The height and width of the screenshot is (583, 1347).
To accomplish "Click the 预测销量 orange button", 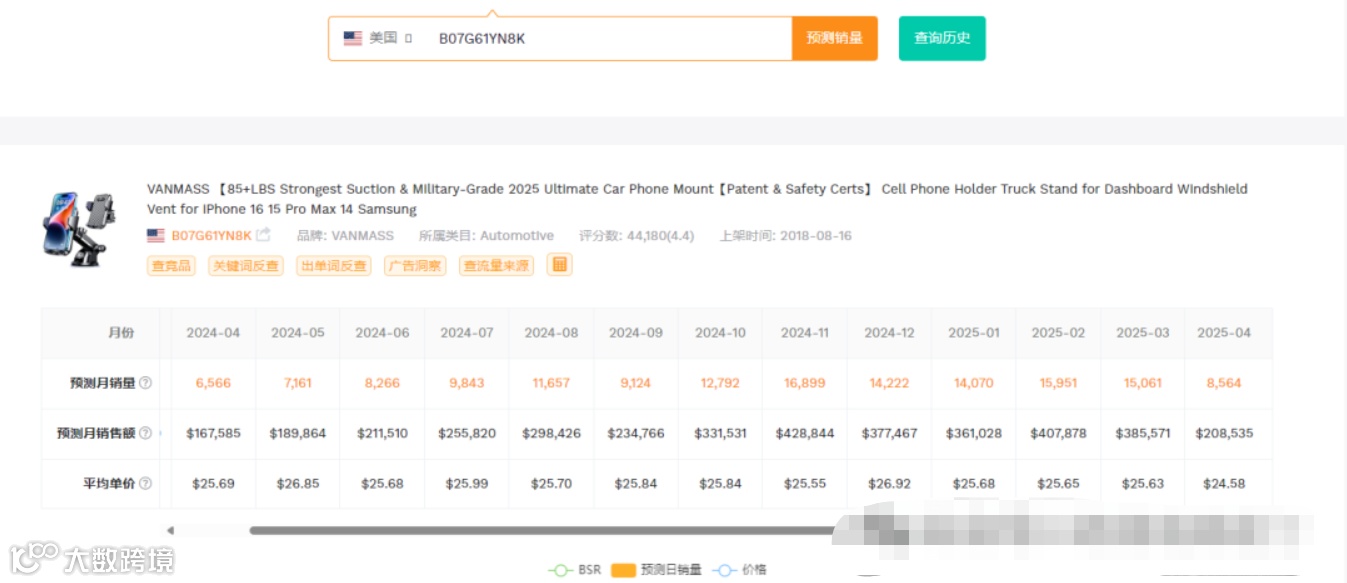I will (834, 38).
